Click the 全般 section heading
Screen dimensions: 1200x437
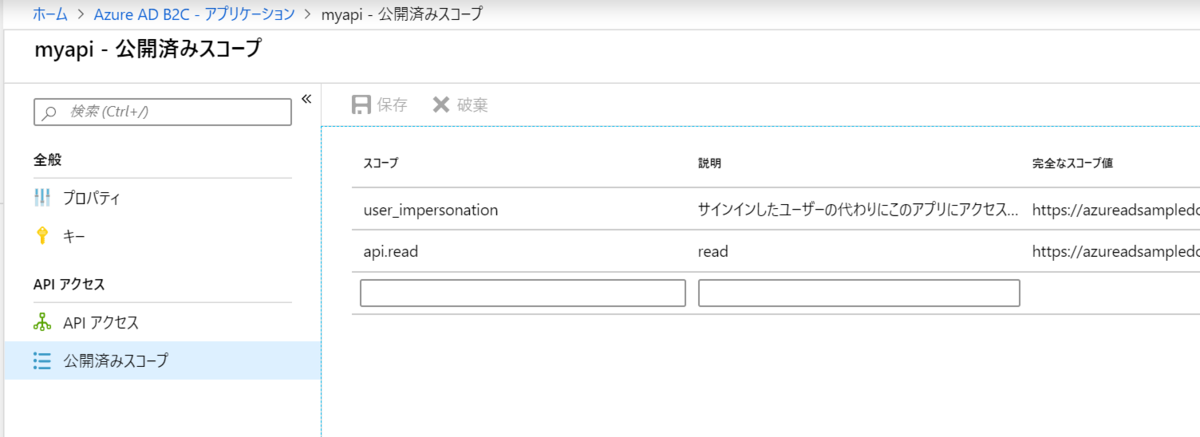(x=49, y=159)
